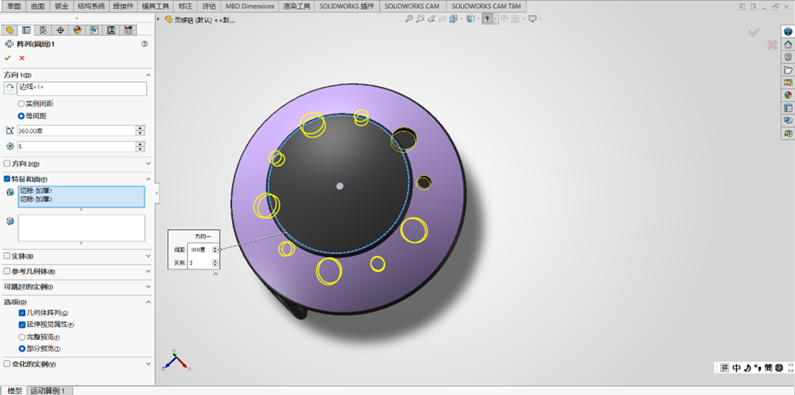This screenshot has height=395, width=795.
Task: Open View Orientation in view toolbar
Action: coord(453,19)
